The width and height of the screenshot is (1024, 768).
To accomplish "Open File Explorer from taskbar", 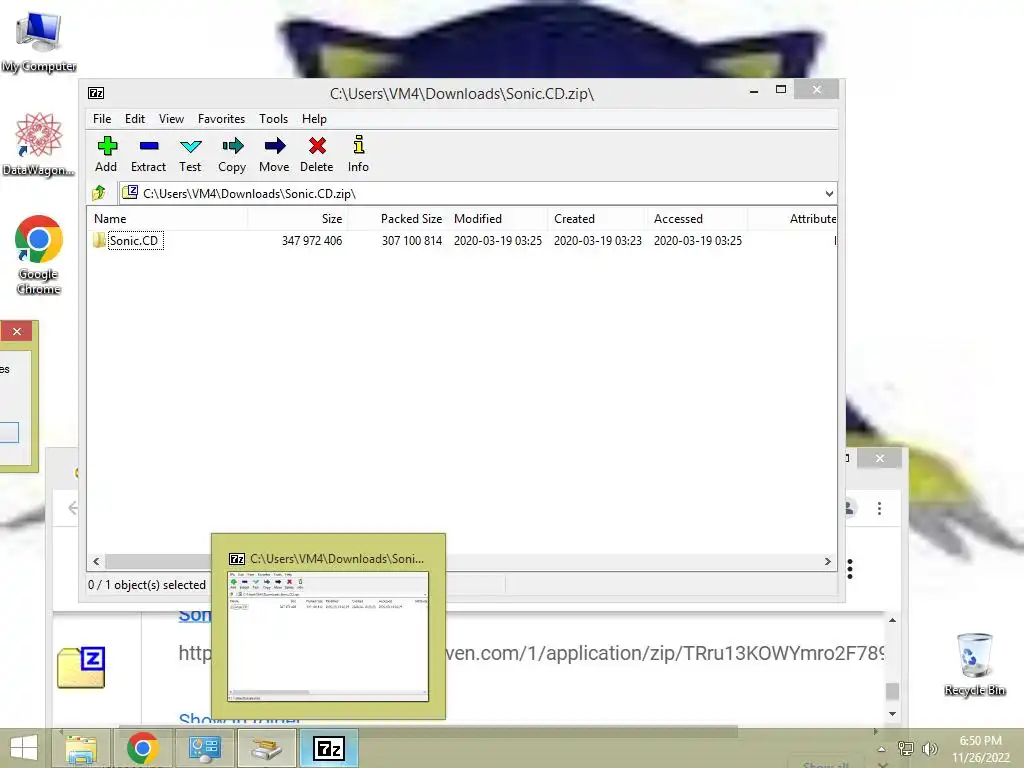I will coord(82,748).
